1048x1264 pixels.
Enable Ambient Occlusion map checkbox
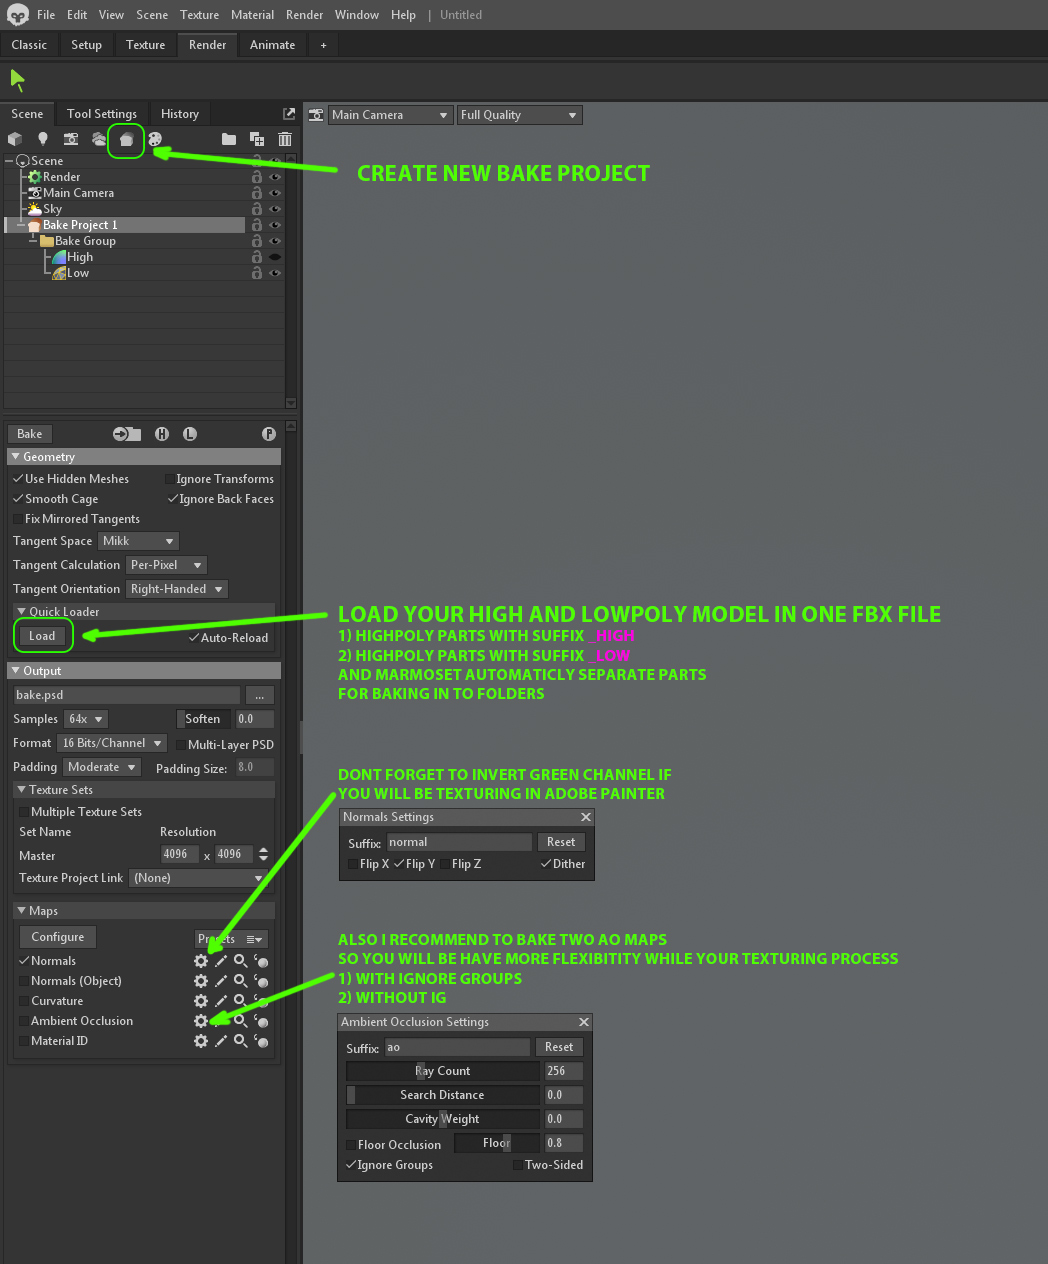tap(24, 1021)
